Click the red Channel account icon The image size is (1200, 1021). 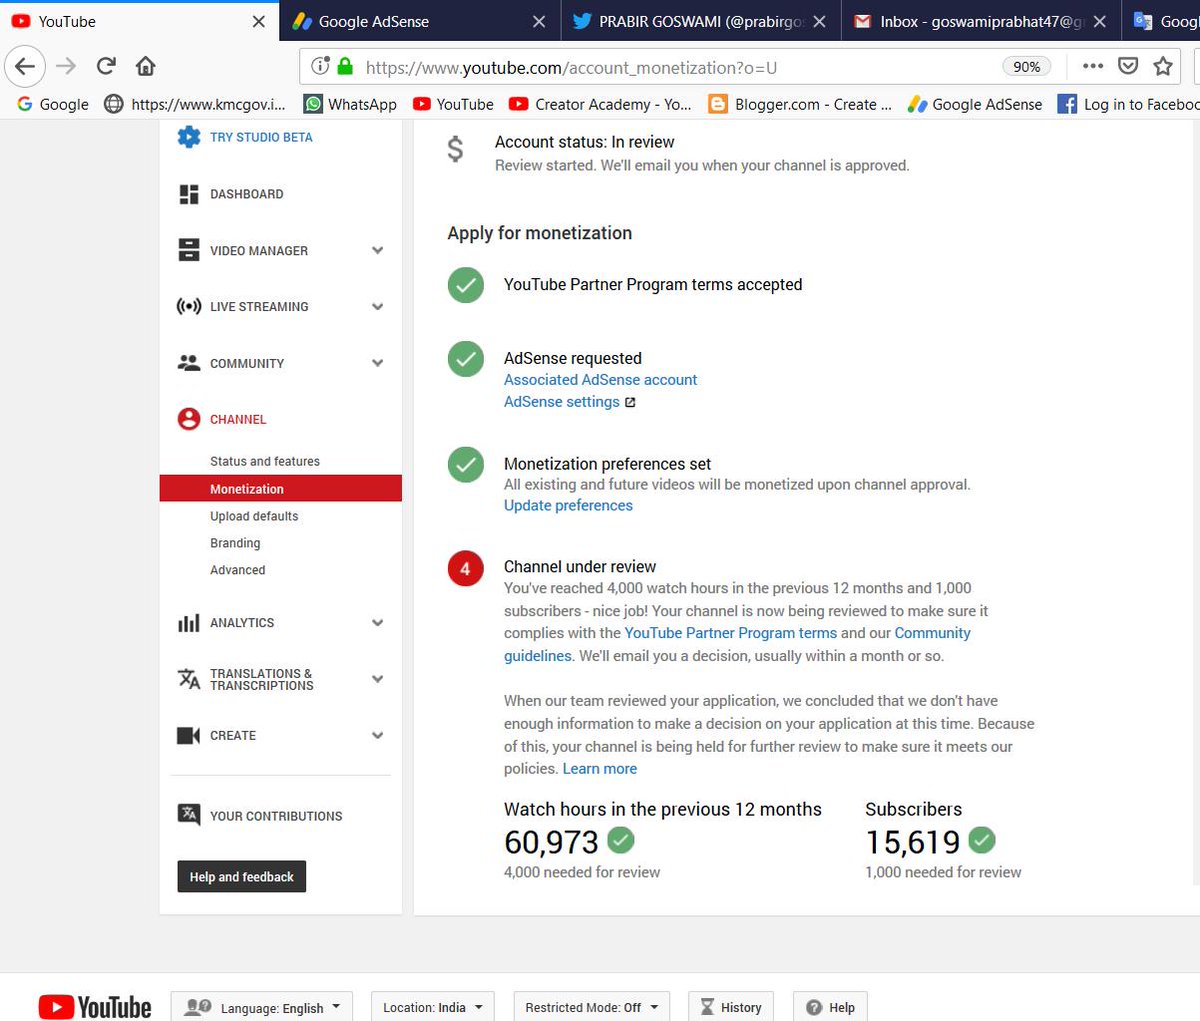coord(189,419)
